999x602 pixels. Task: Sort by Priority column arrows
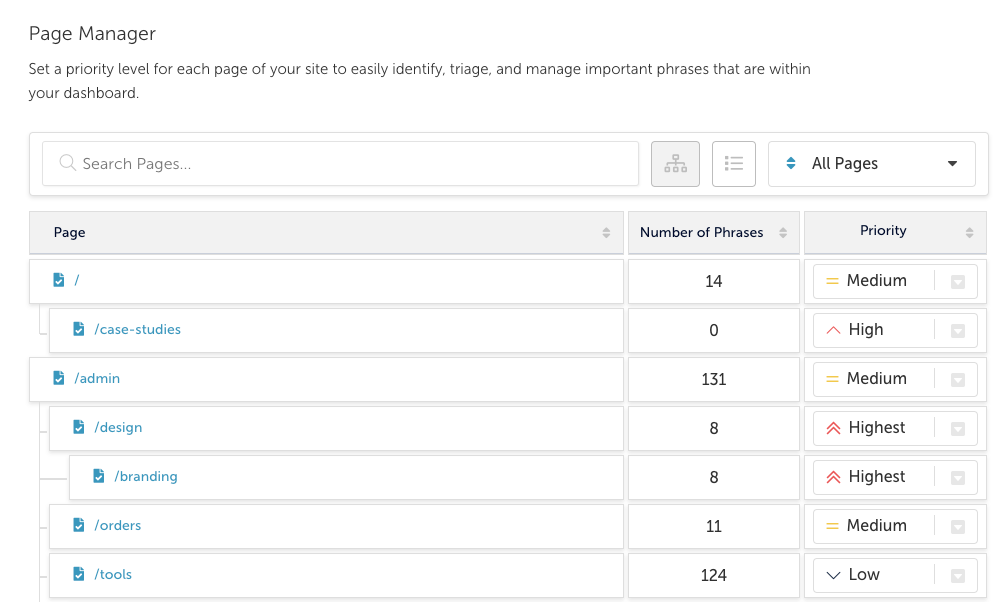click(969, 233)
